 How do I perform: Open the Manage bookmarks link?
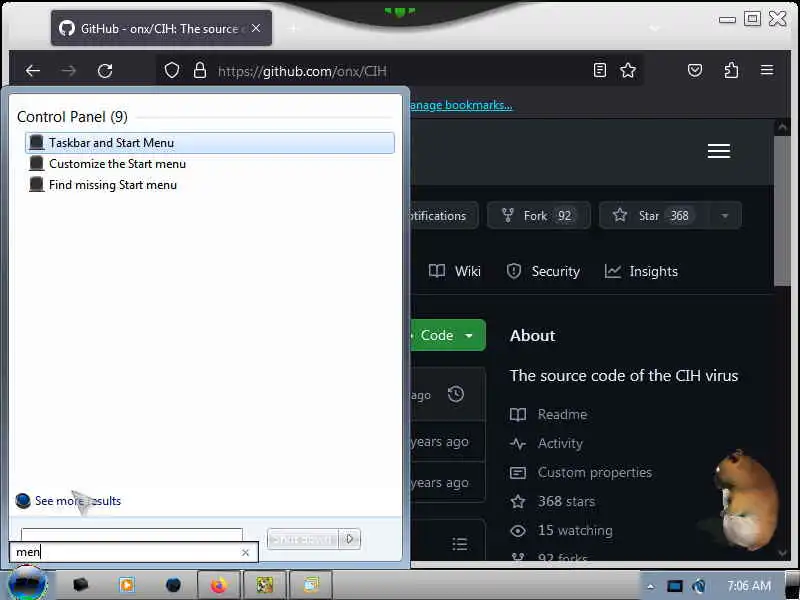tap(461, 105)
